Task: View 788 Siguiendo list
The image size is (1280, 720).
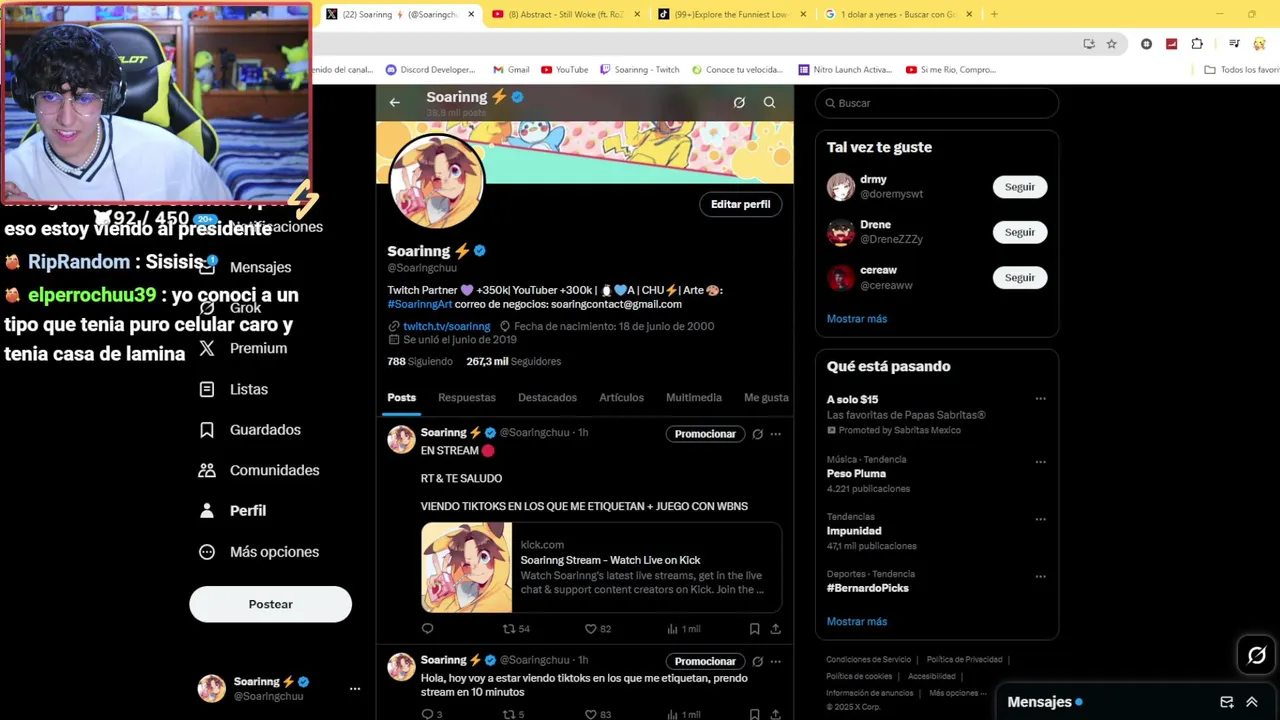Action: pyautogui.click(x=420, y=361)
